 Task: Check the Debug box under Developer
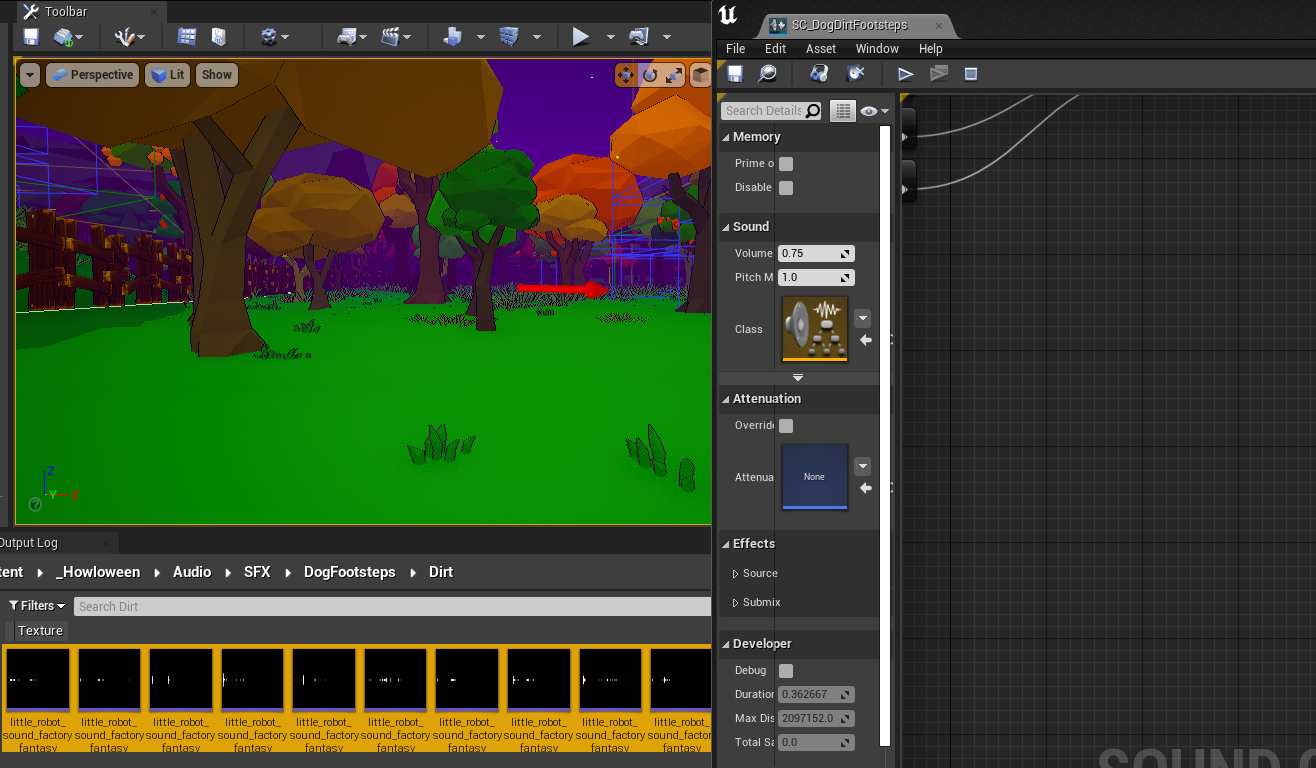click(x=785, y=670)
